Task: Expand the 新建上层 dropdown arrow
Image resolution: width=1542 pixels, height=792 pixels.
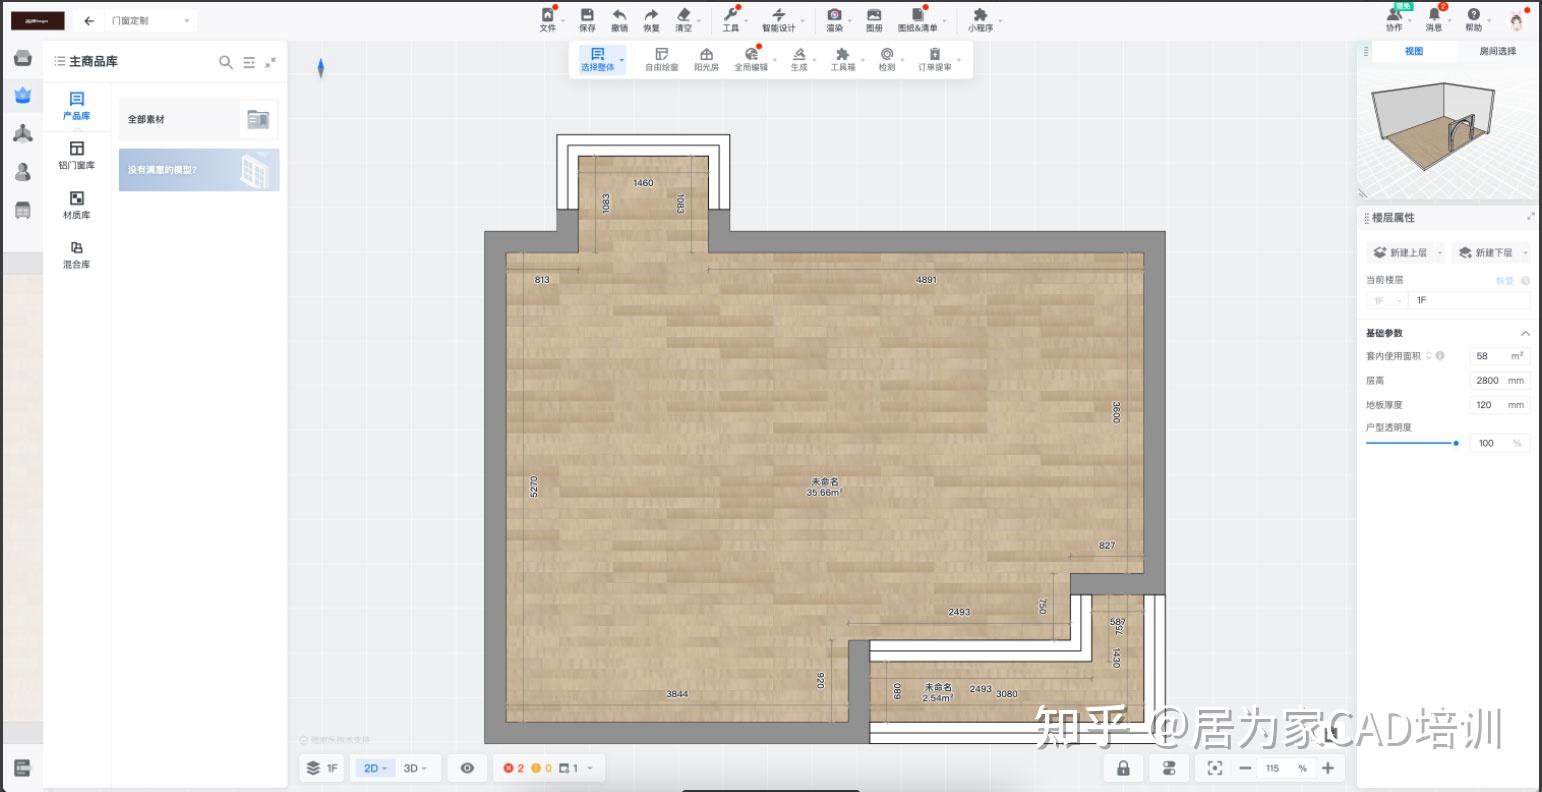Action: coord(1440,253)
